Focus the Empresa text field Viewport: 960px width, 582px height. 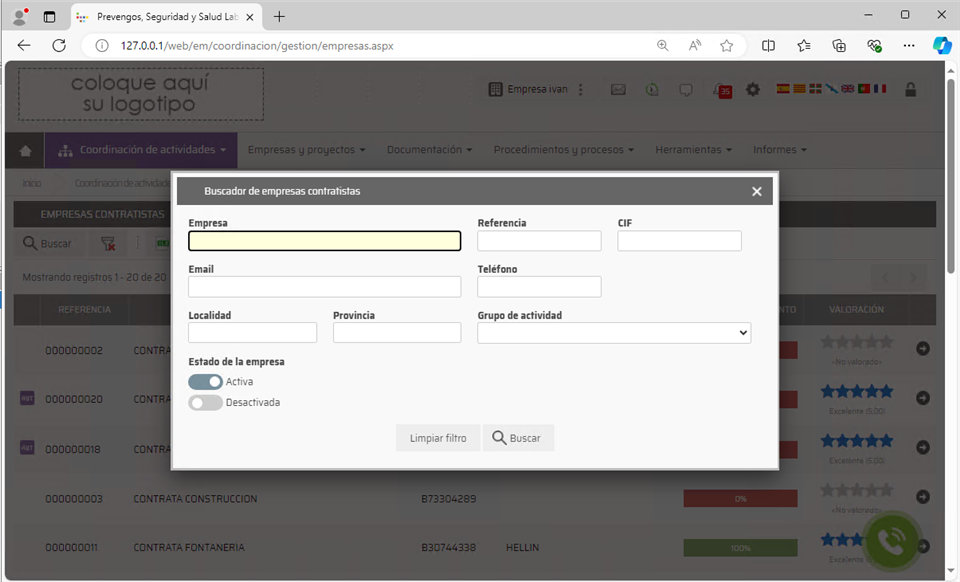(x=324, y=241)
